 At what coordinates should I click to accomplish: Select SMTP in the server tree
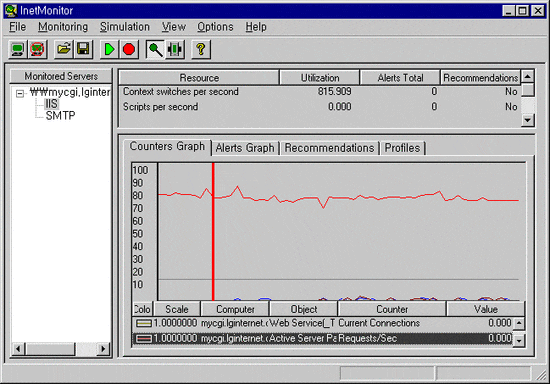pyautogui.click(x=60, y=115)
